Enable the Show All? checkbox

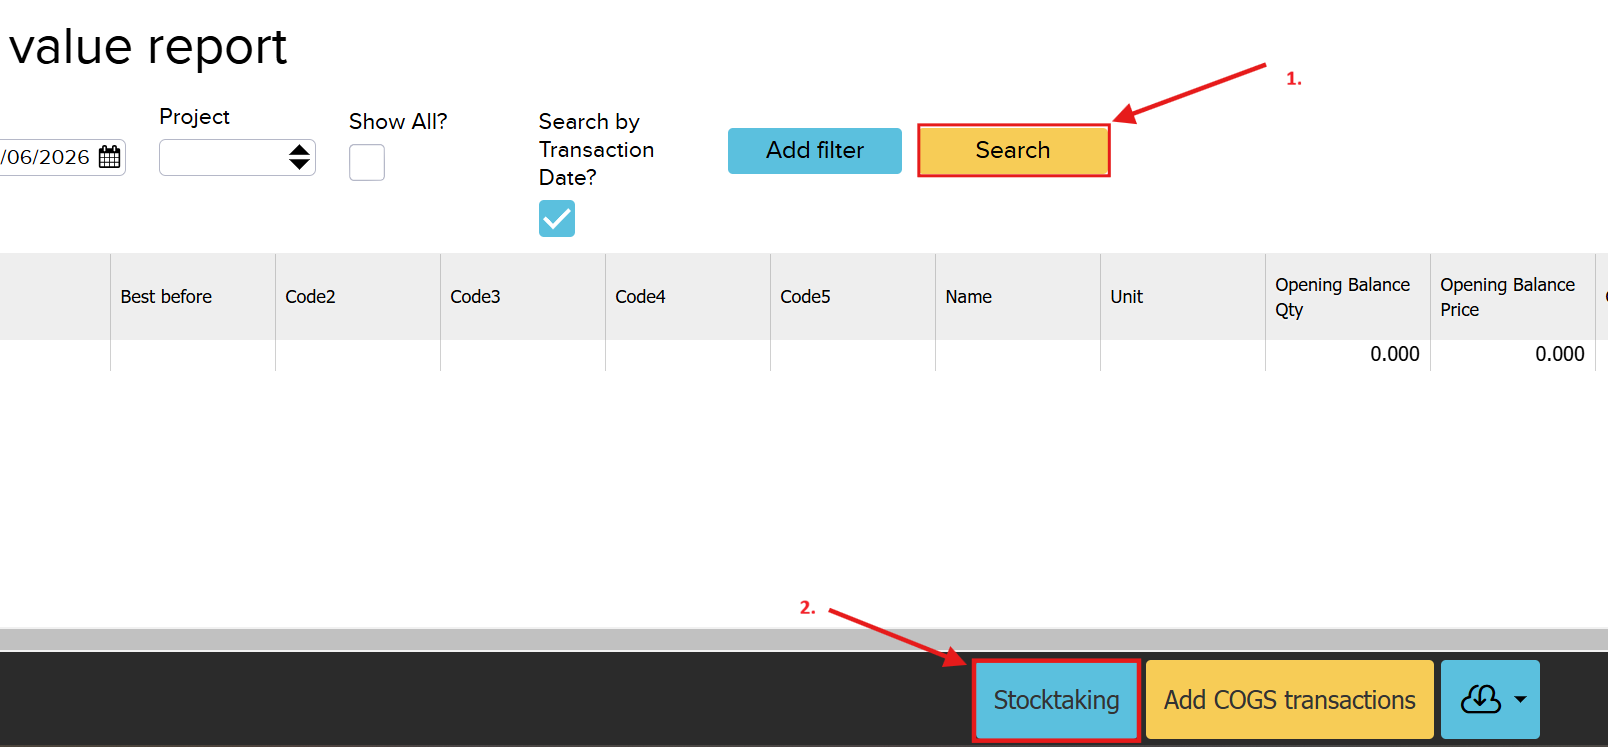(367, 162)
